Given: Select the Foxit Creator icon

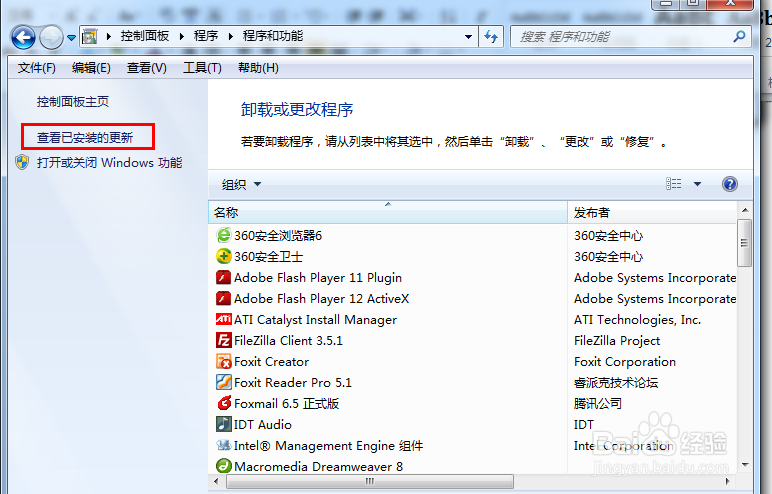Looking at the screenshot, I should pyautogui.click(x=224, y=362).
